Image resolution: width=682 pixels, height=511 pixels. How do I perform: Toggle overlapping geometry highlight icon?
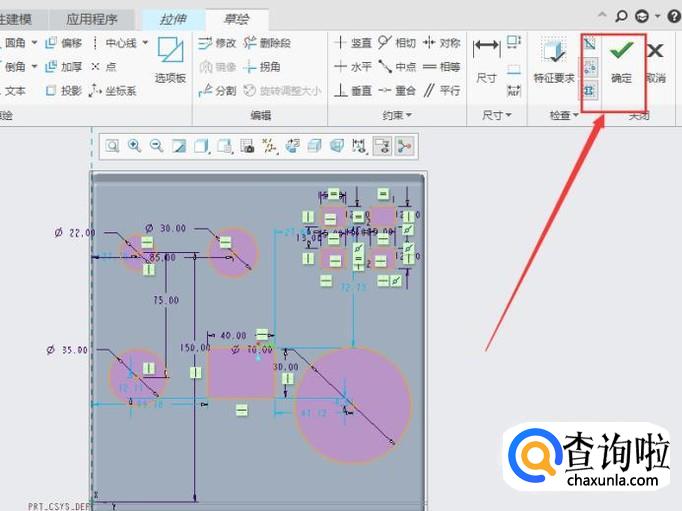coord(590,44)
